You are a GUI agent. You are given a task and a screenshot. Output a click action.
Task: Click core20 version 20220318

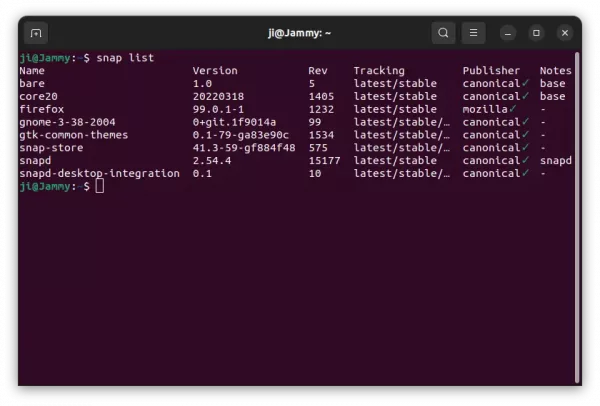[218, 96]
